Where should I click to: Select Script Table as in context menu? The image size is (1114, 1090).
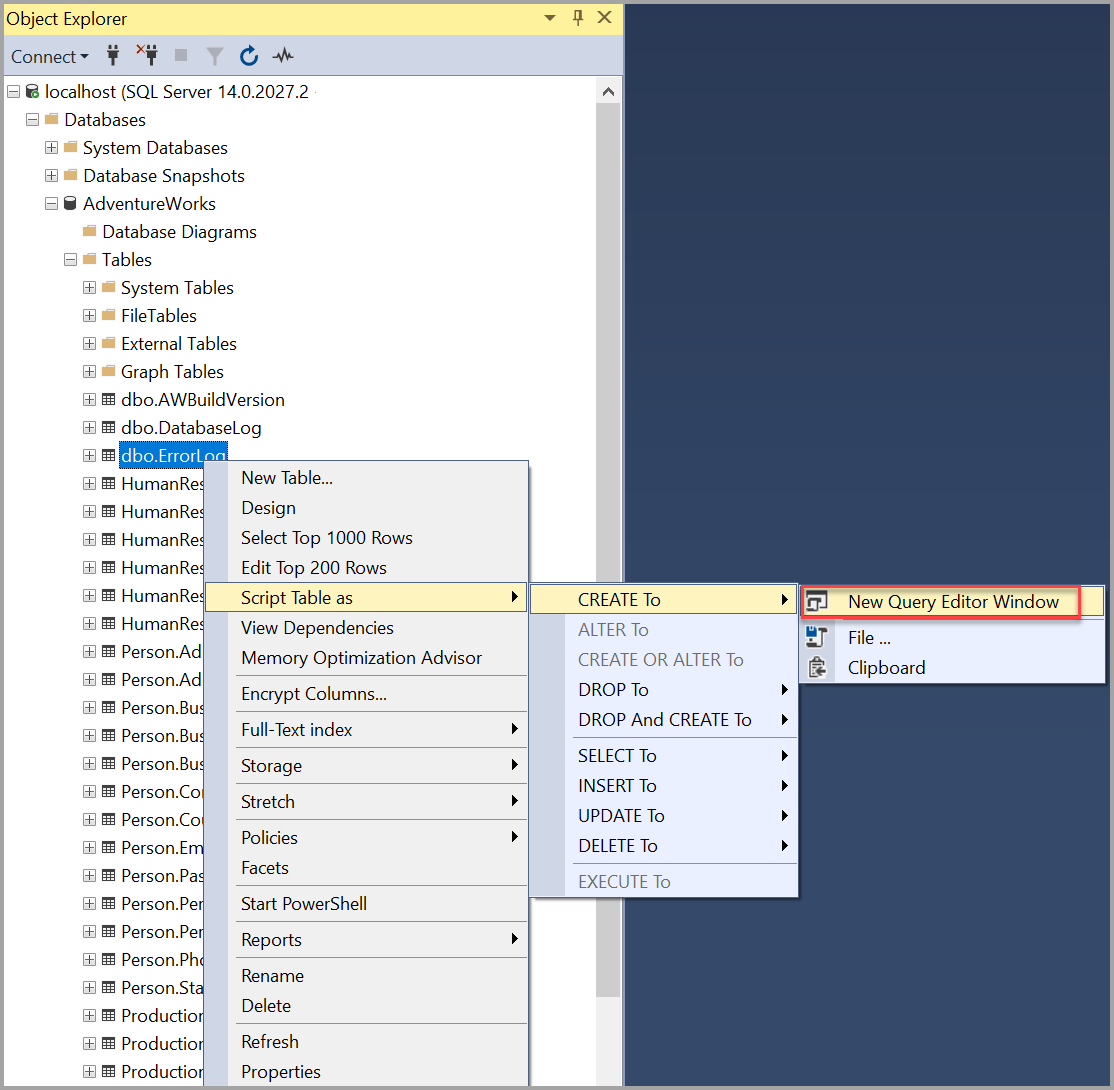pos(298,597)
